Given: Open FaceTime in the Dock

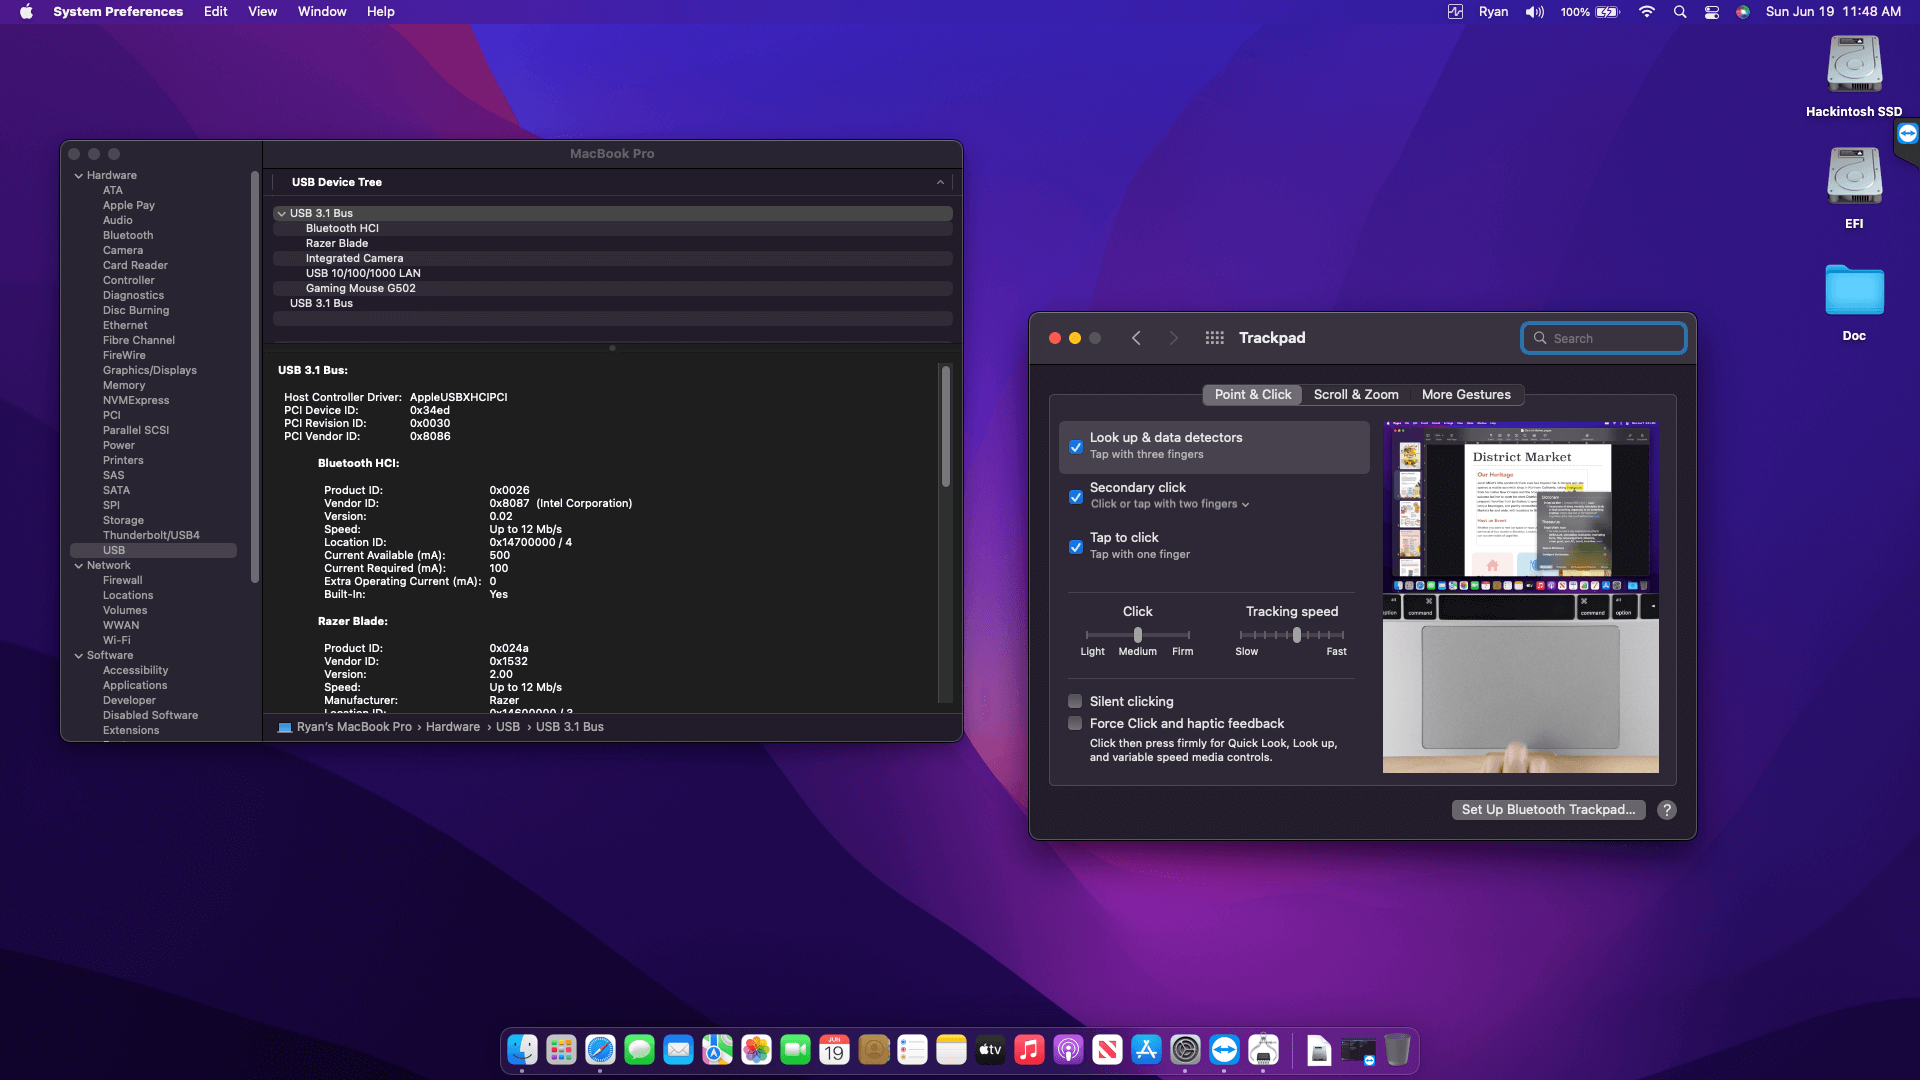Looking at the screenshot, I should tap(795, 1049).
